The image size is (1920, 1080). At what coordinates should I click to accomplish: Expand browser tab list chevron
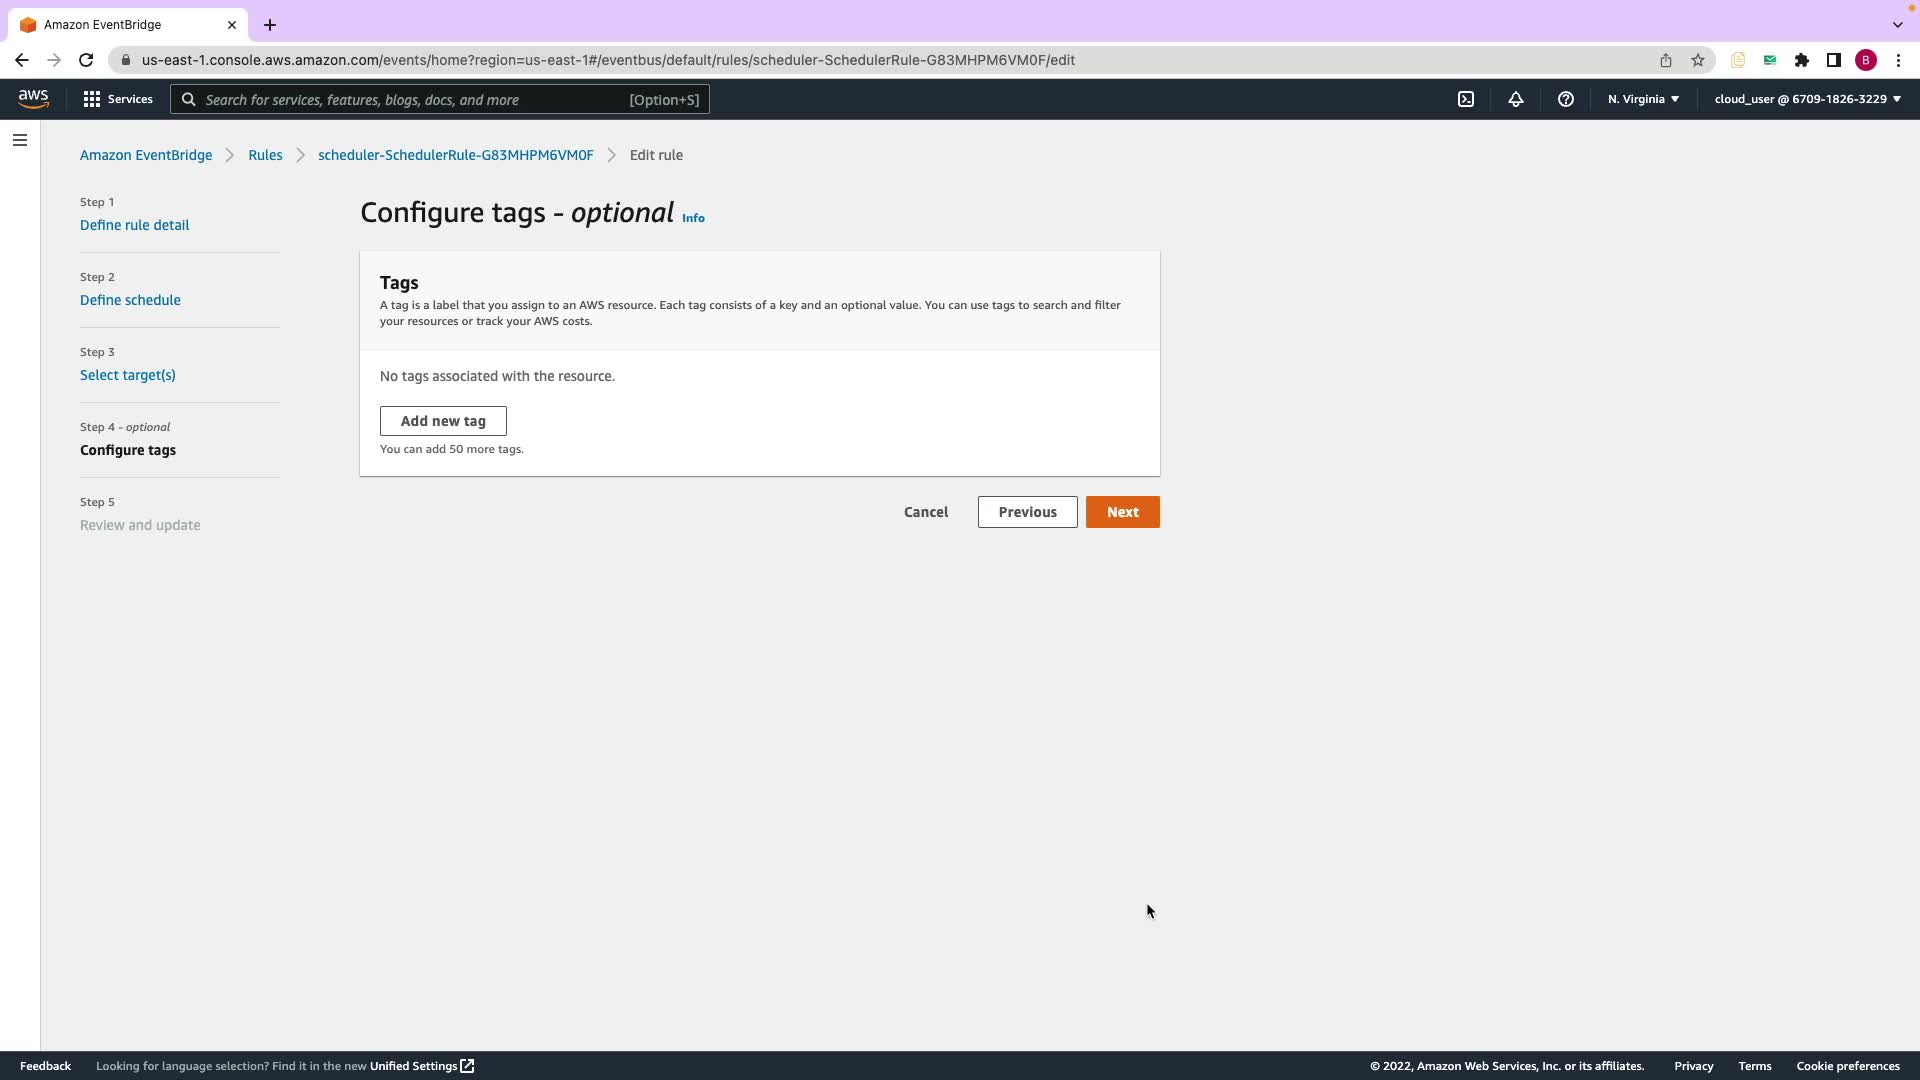tap(1897, 25)
